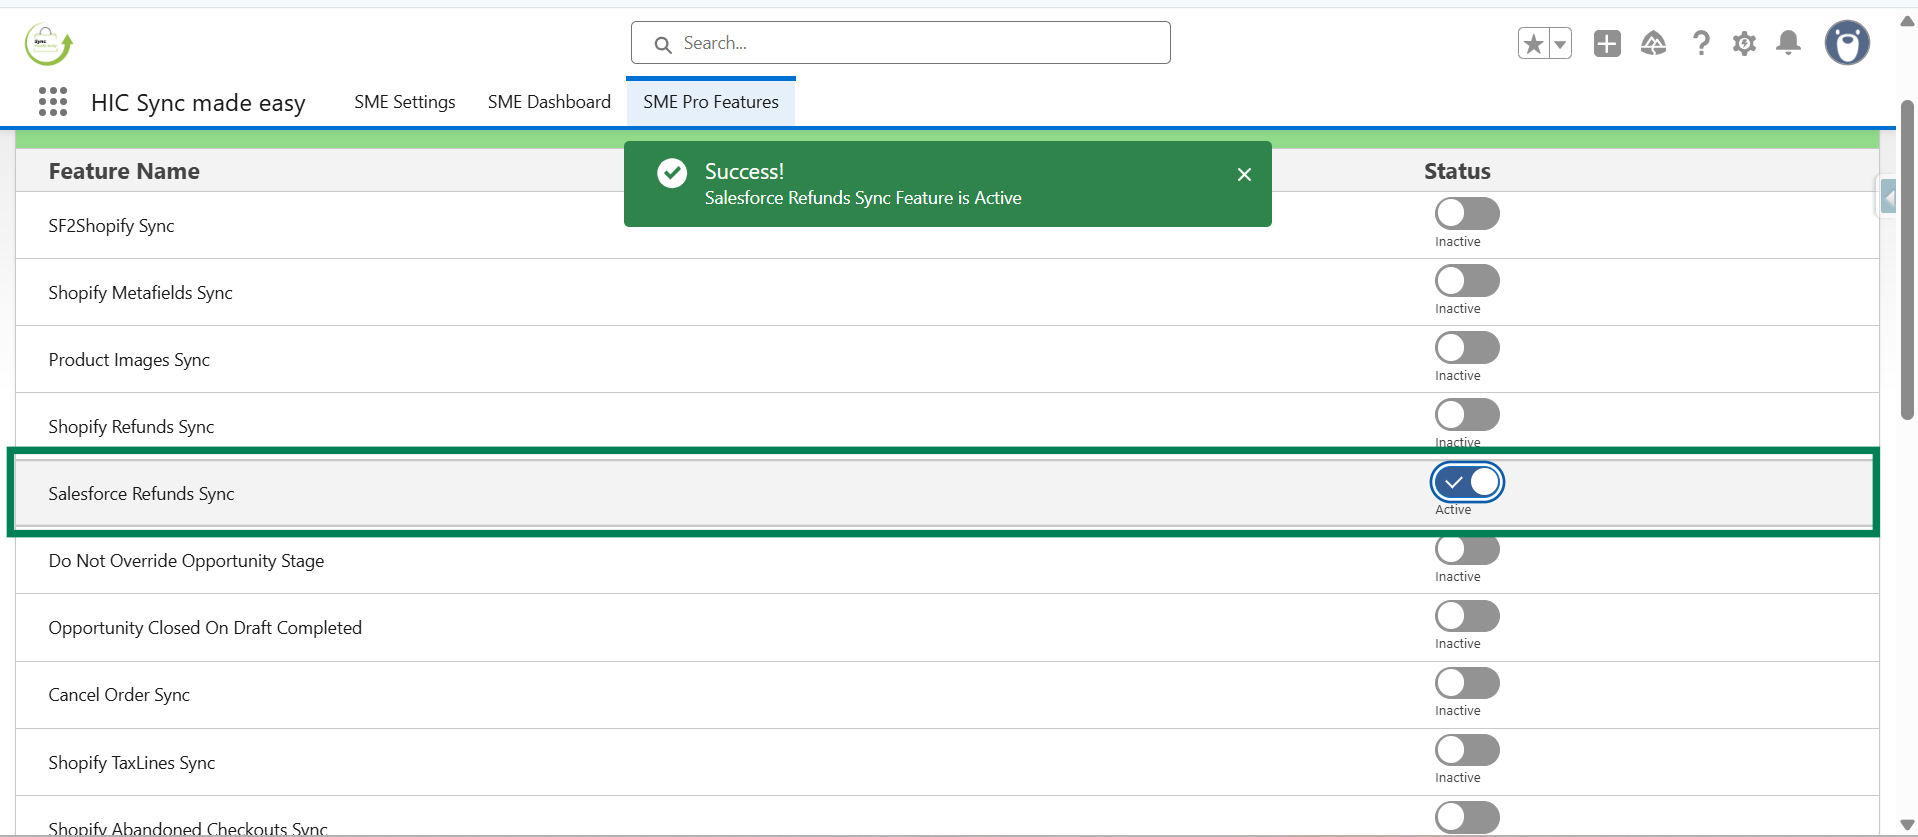This screenshot has width=1918, height=837.
Task: Click Opportunity Closed On Draft Completed text
Action: pyautogui.click(x=205, y=628)
